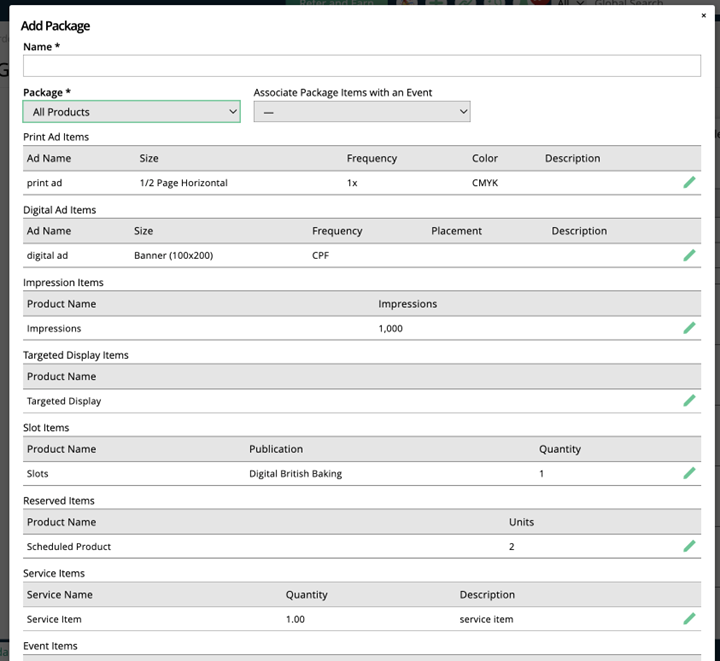This screenshot has height=661, width=720.
Task: Edit the digital ad row pencil icon
Action: click(689, 255)
